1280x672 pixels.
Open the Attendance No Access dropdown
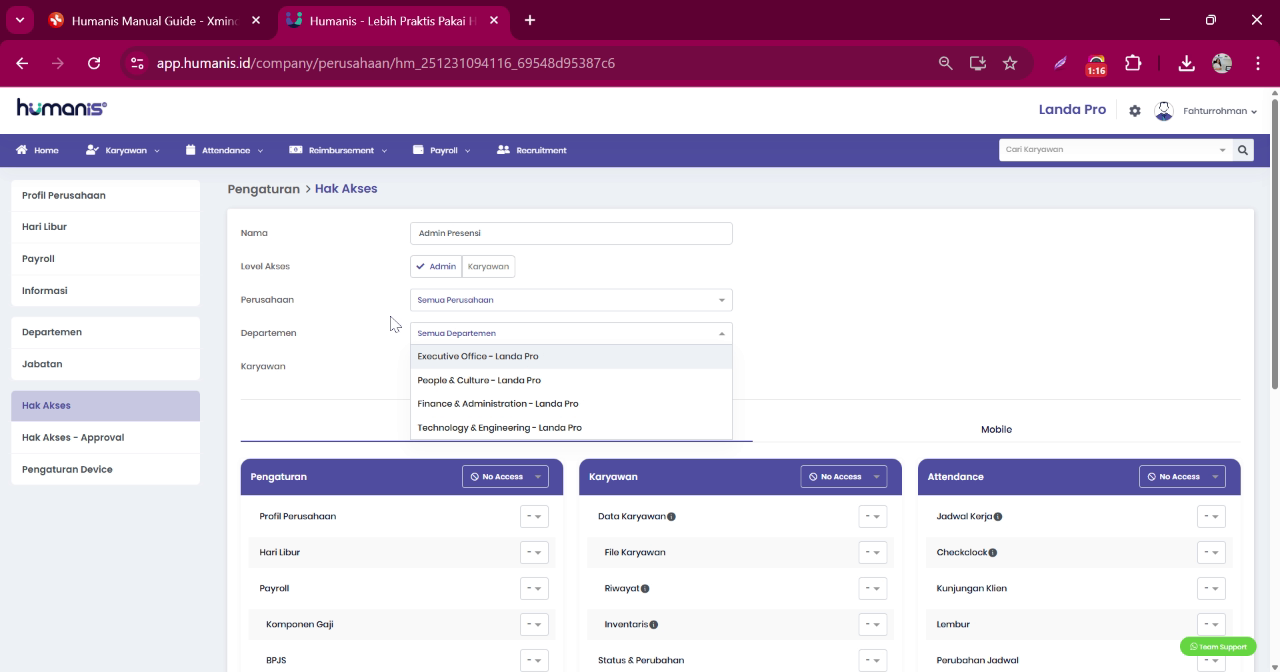[x=1182, y=477]
